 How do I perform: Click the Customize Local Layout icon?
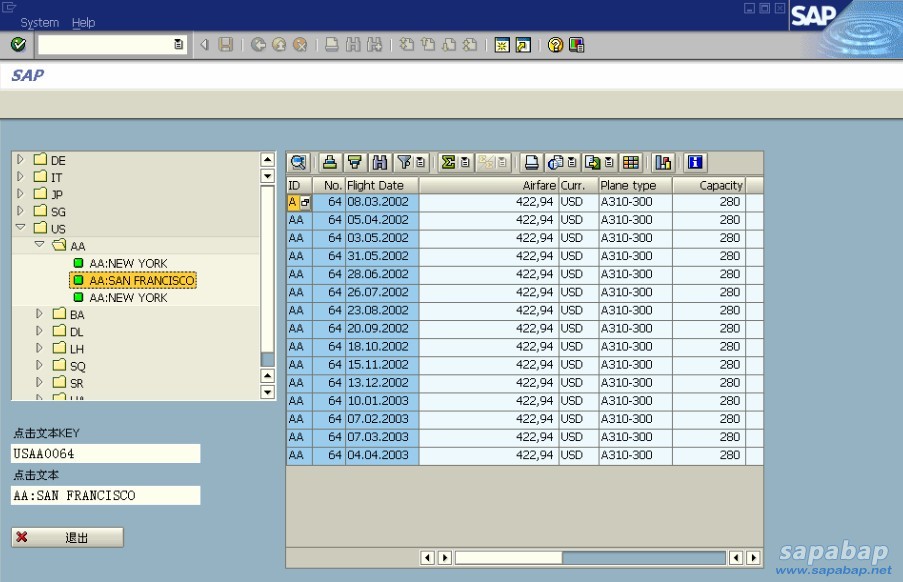point(576,44)
